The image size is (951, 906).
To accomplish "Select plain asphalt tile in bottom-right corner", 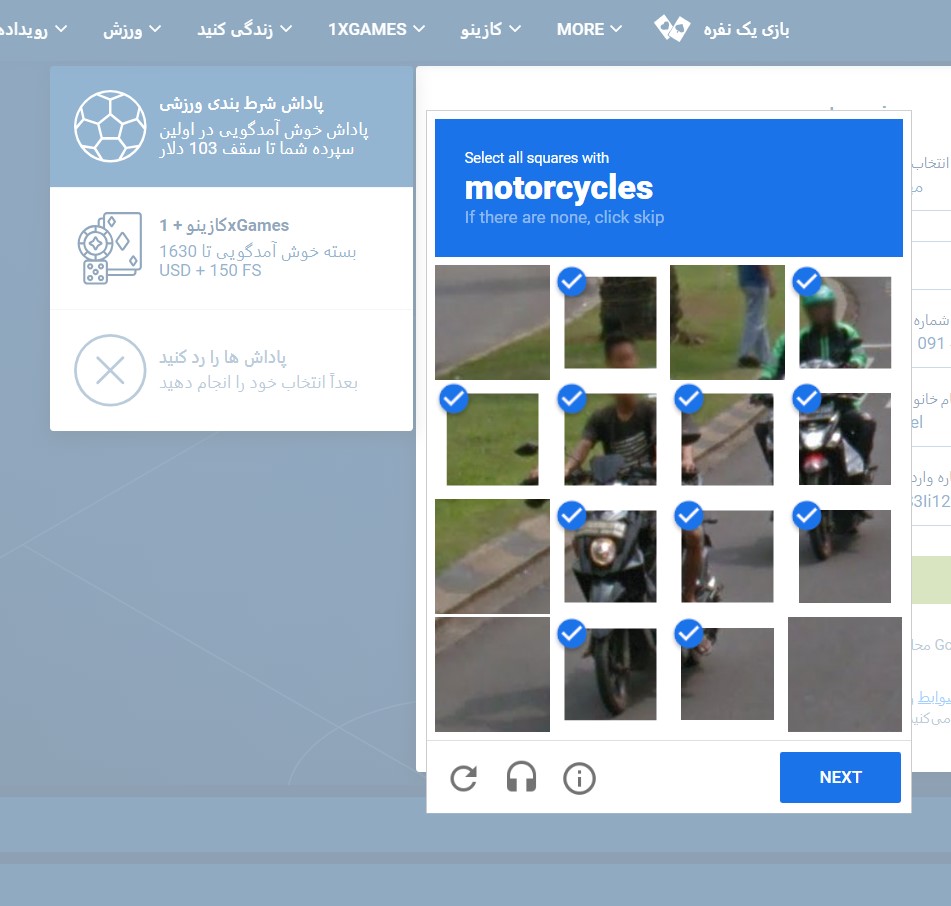I will [x=845, y=674].
